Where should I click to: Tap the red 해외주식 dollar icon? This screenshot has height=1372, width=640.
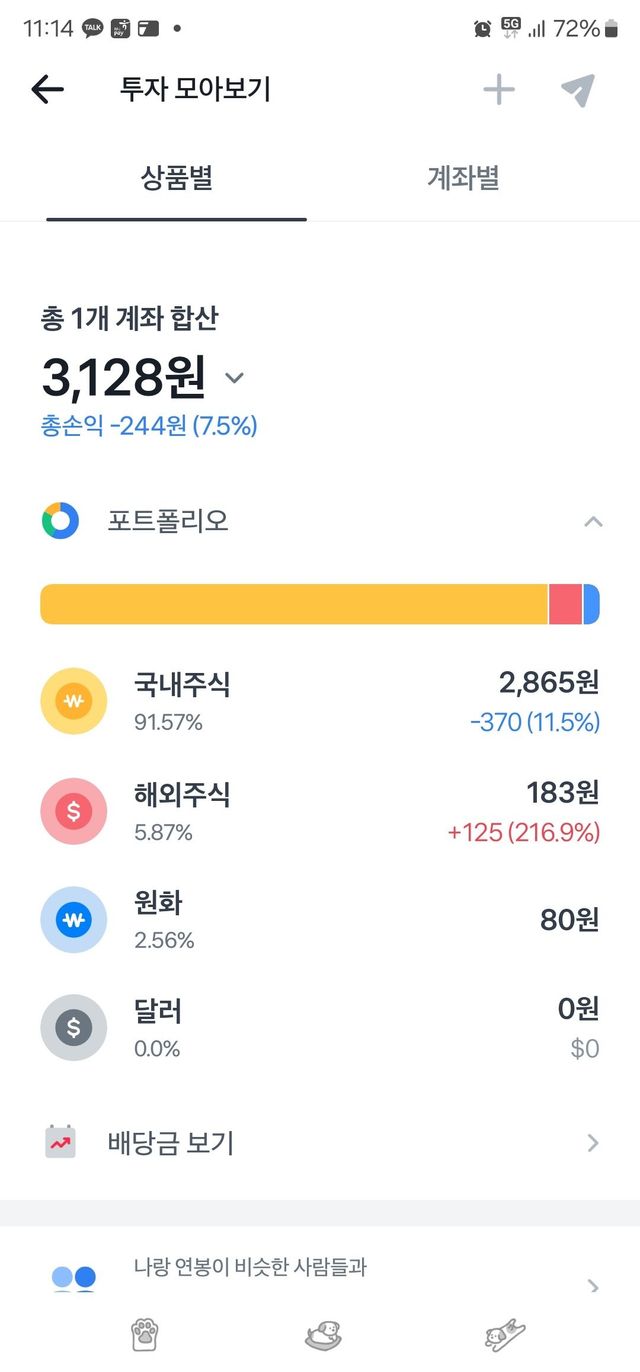tap(73, 811)
